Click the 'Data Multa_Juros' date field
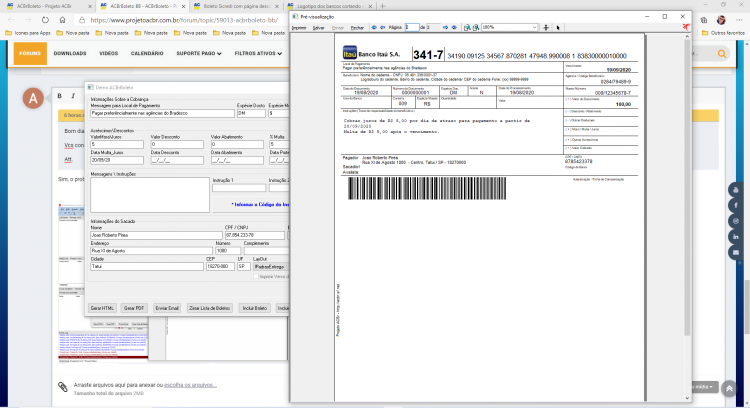Viewport: 750px width, 408px height. [x=117, y=160]
